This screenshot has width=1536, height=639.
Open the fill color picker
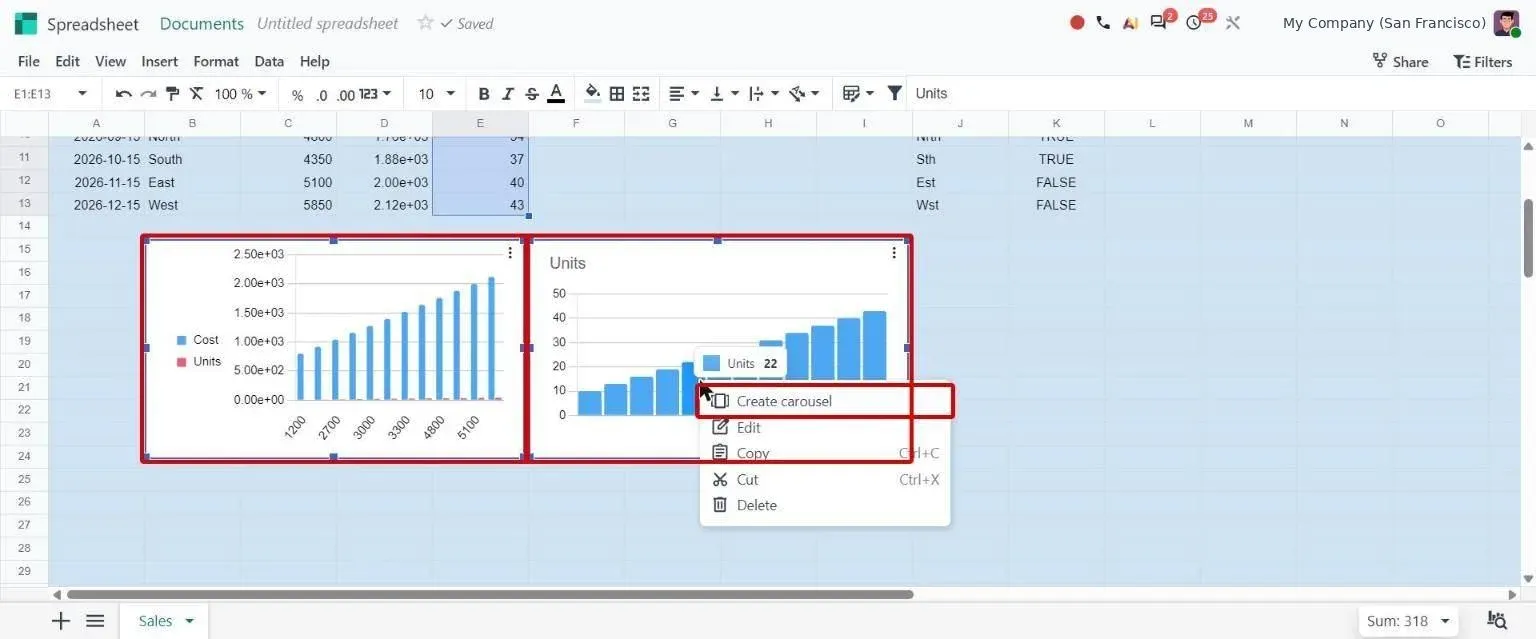click(592, 94)
